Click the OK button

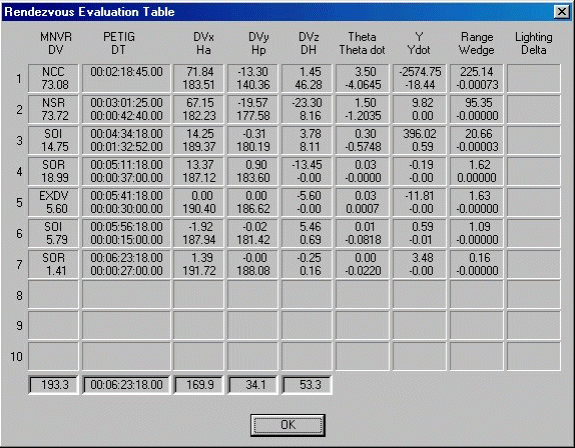coord(288,425)
